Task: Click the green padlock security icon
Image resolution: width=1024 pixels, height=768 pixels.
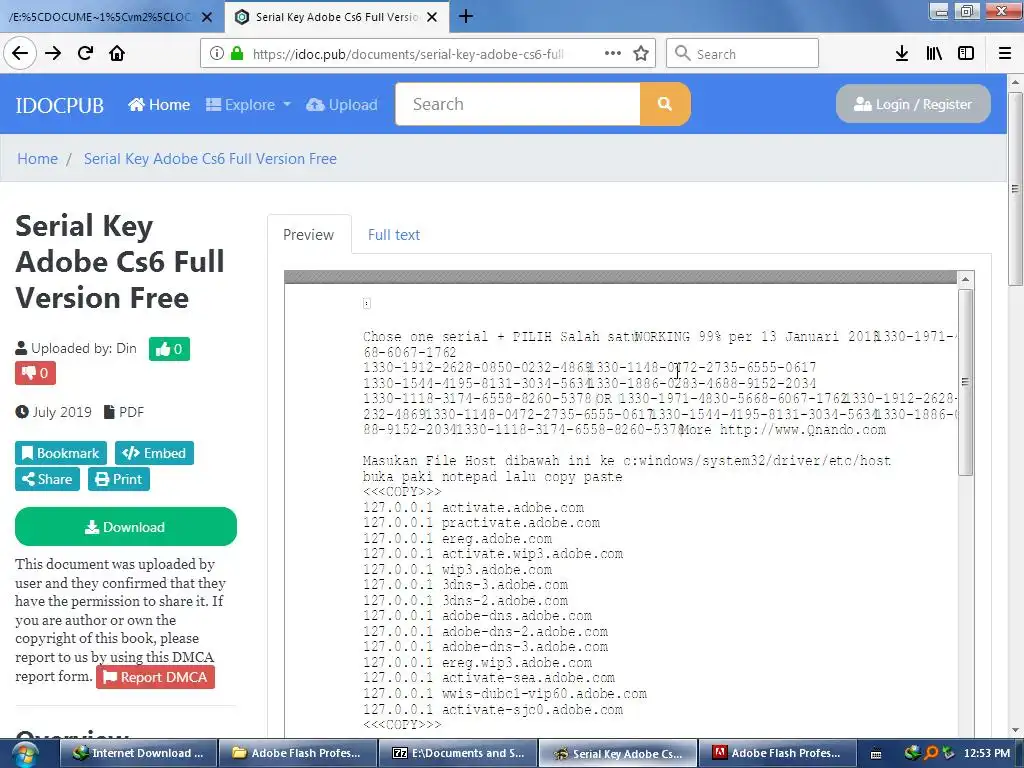Action: 236,54
